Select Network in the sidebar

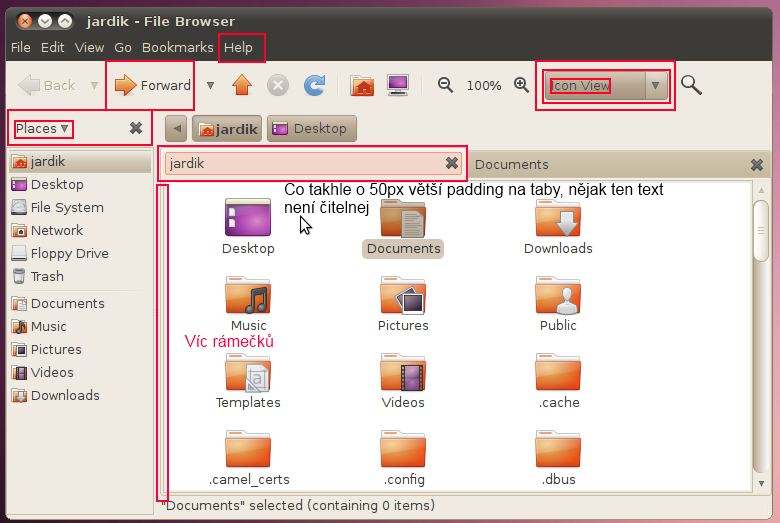[80, 230]
